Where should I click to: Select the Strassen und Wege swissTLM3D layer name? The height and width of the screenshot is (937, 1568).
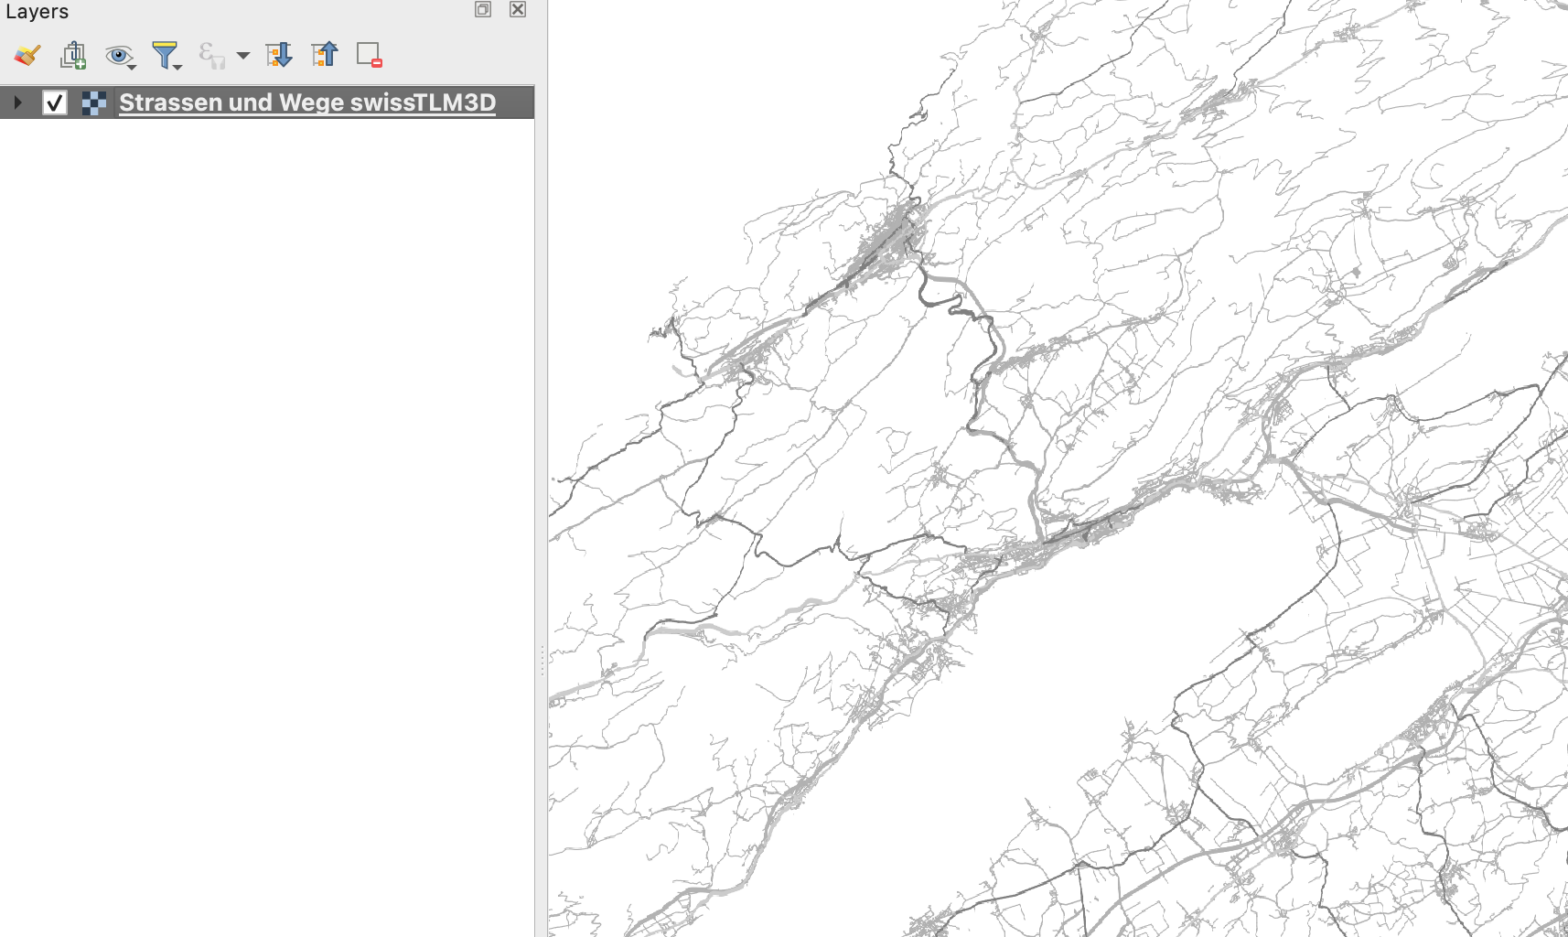307,102
